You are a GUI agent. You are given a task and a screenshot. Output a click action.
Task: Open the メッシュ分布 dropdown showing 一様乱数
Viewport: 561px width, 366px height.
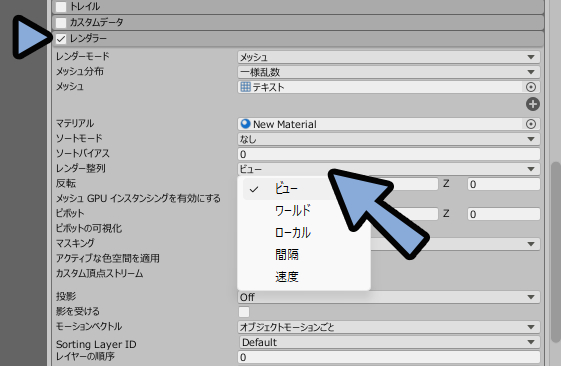(x=389, y=72)
